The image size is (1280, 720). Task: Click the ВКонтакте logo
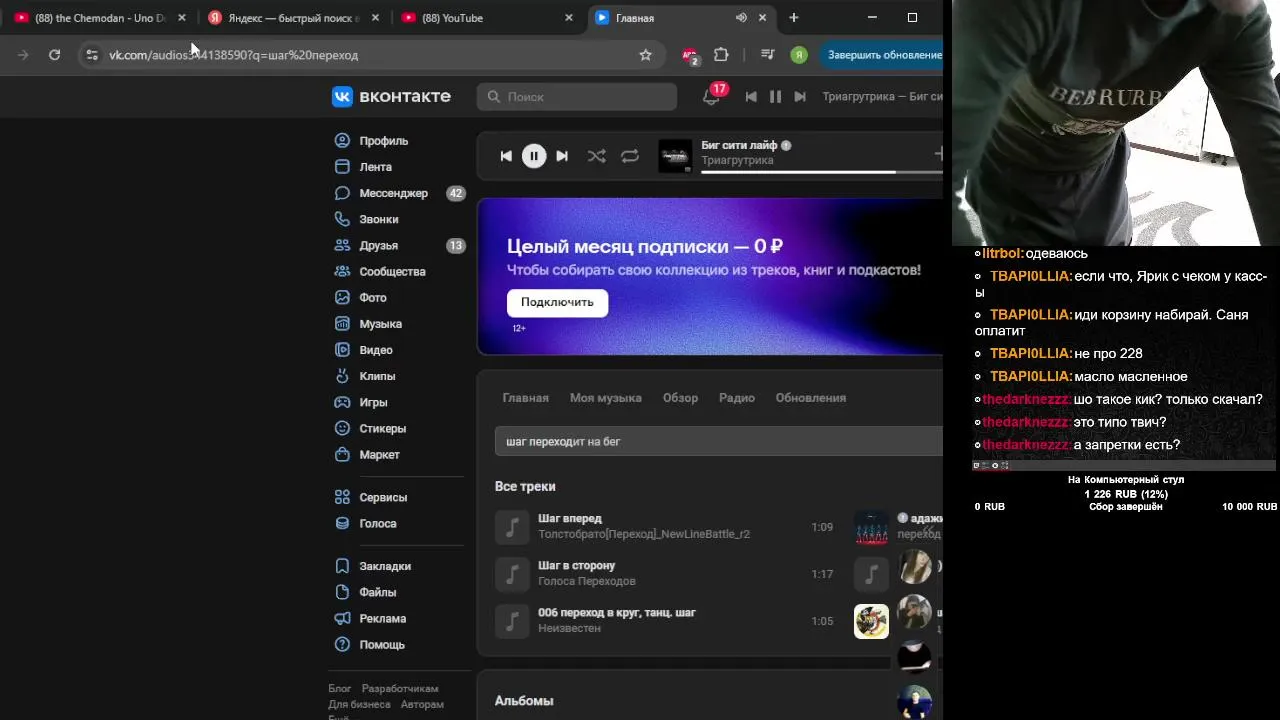(392, 96)
